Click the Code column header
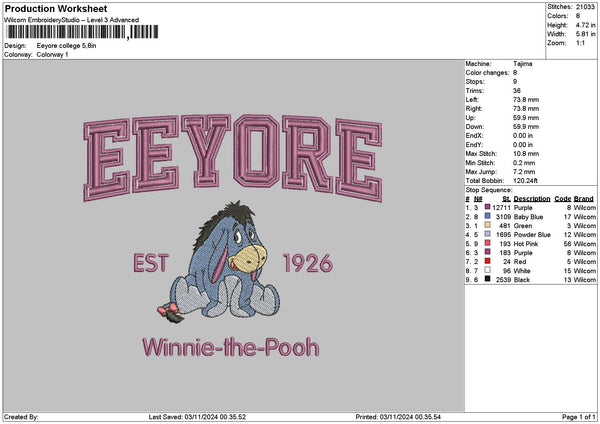Screen dimensions: 600x424 (562, 199)
